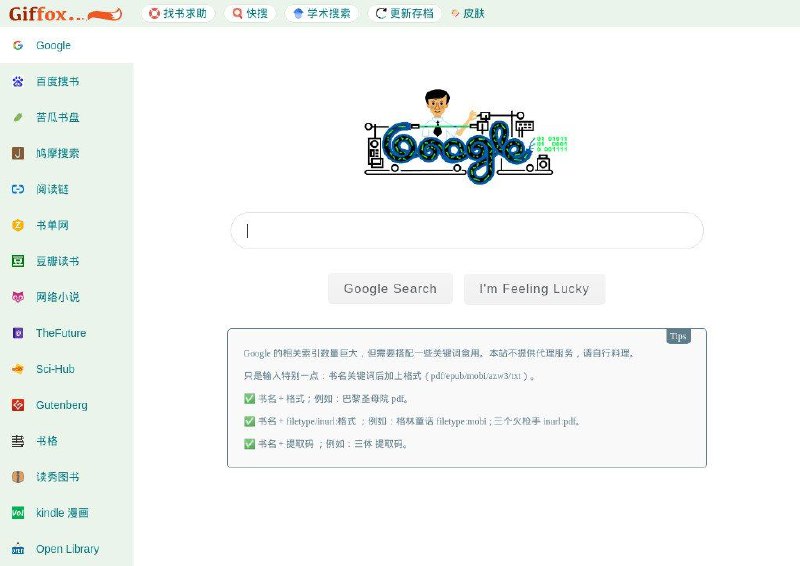Viewport: 800px width, 566px height.
Task: Open 网络小说 from the sidebar
Action: point(67,297)
